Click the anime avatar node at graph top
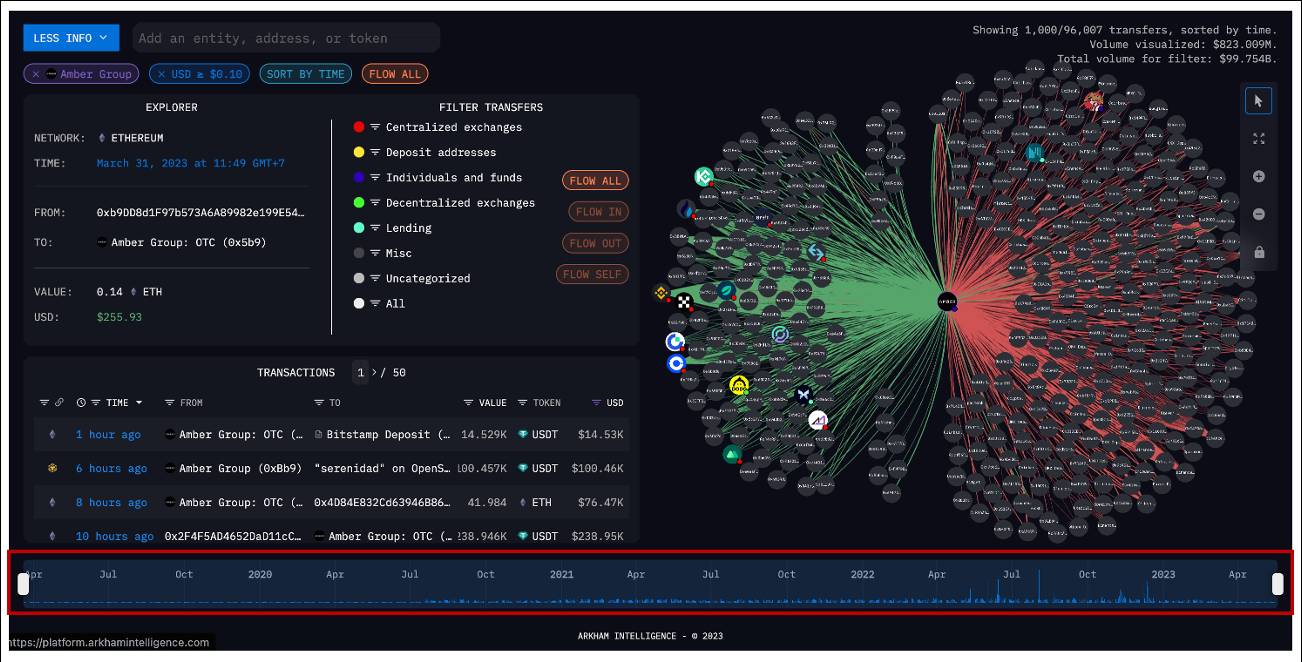 (1093, 101)
